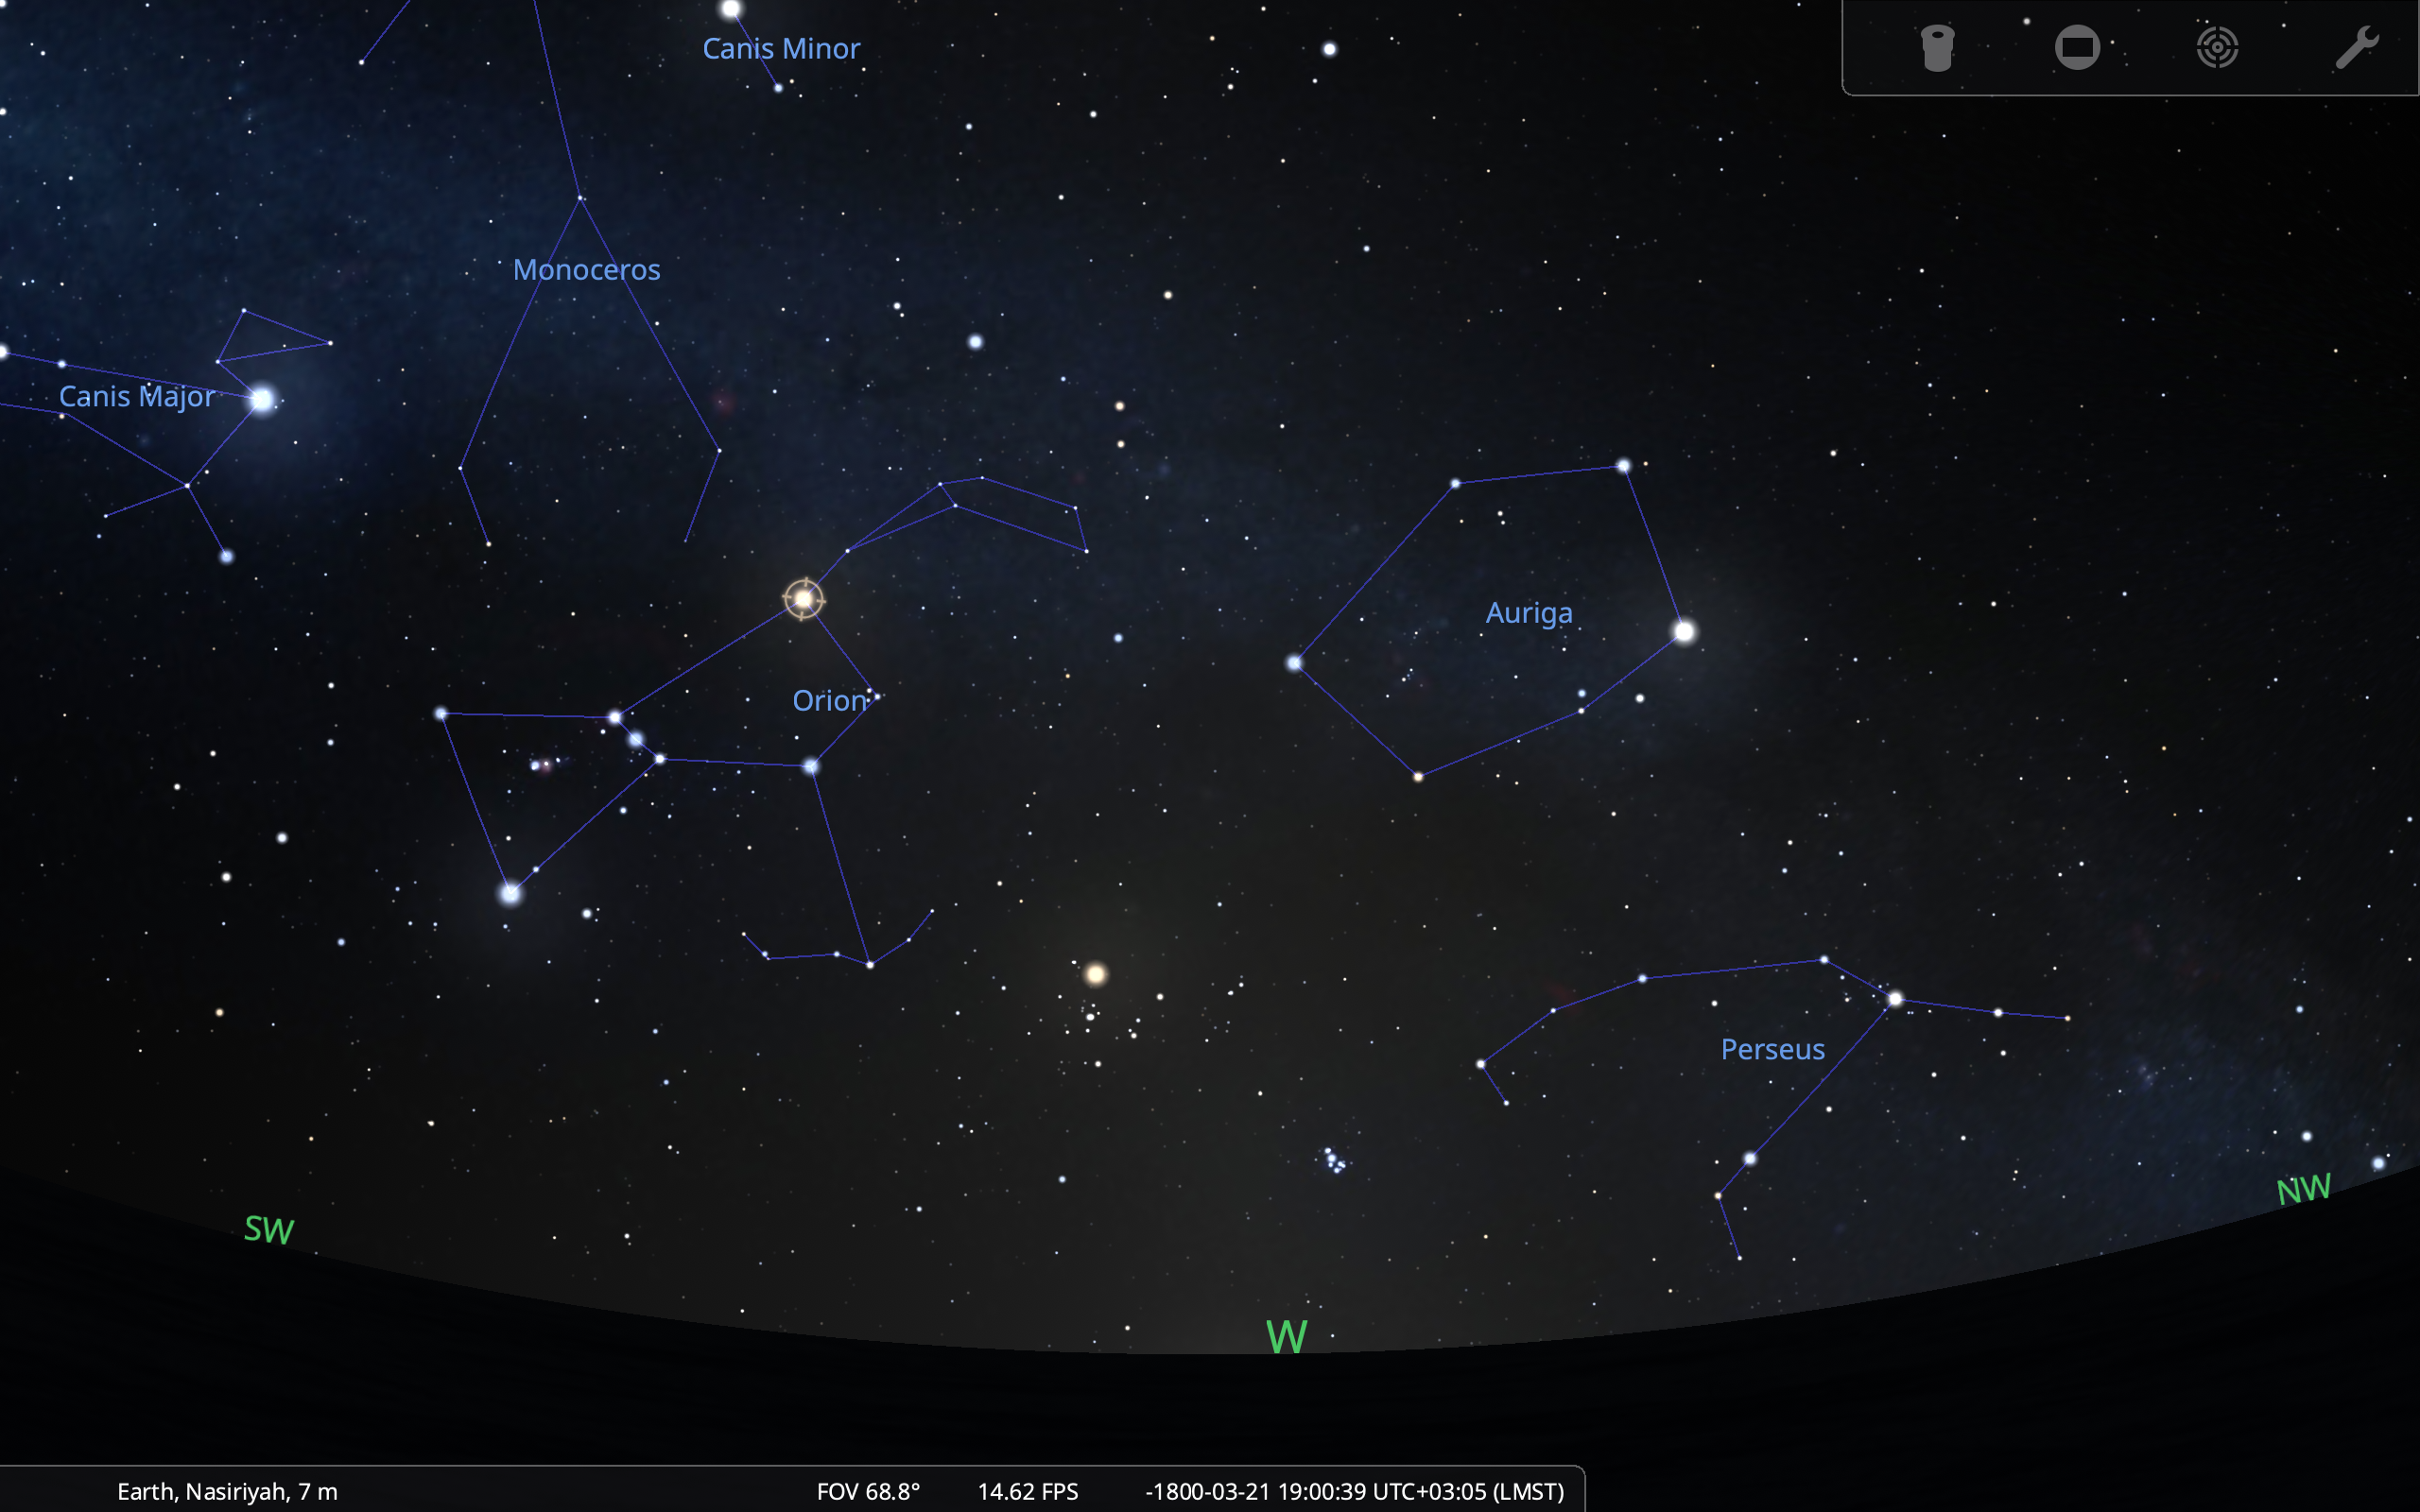Click the green W cardinal marker

tap(1286, 1336)
